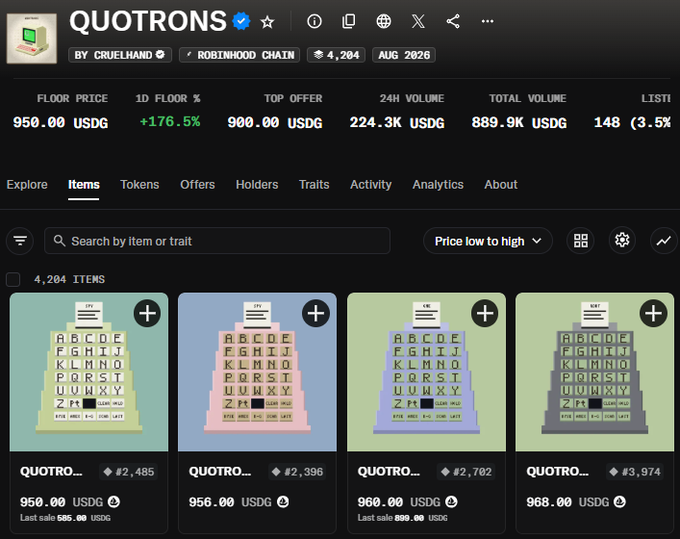
Task: Open the Analytics tab
Action: [x=438, y=185]
